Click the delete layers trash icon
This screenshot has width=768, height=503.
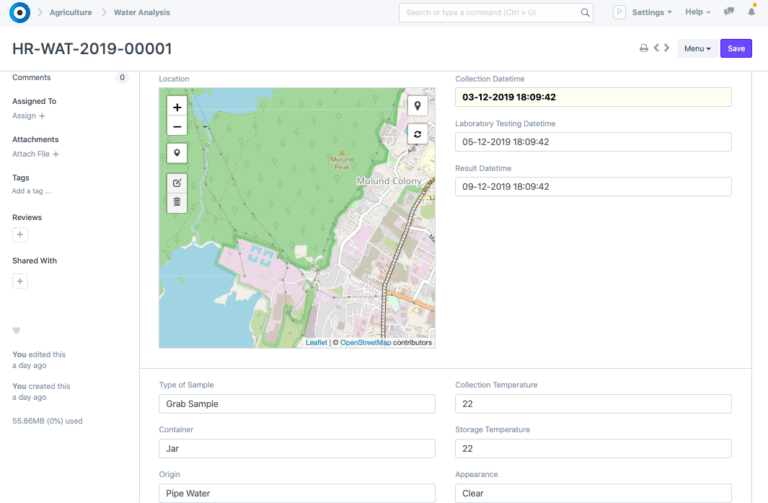coord(177,201)
